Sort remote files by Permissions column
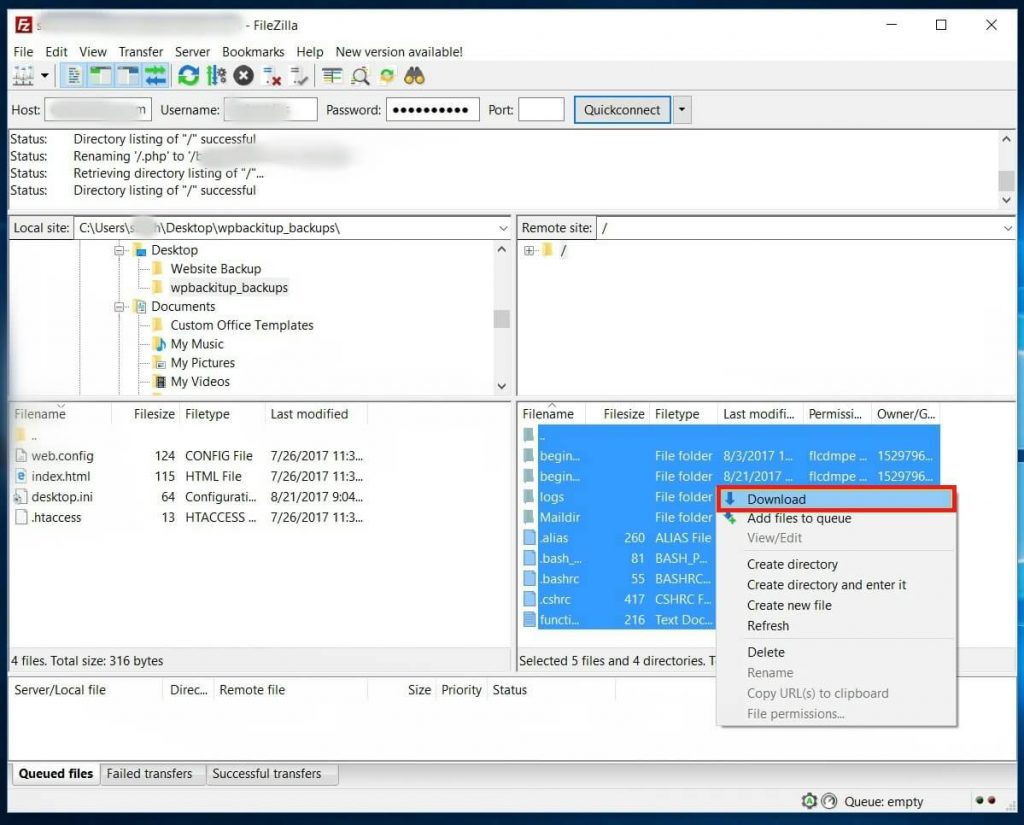The image size is (1024, 825). tap(837, 414)
